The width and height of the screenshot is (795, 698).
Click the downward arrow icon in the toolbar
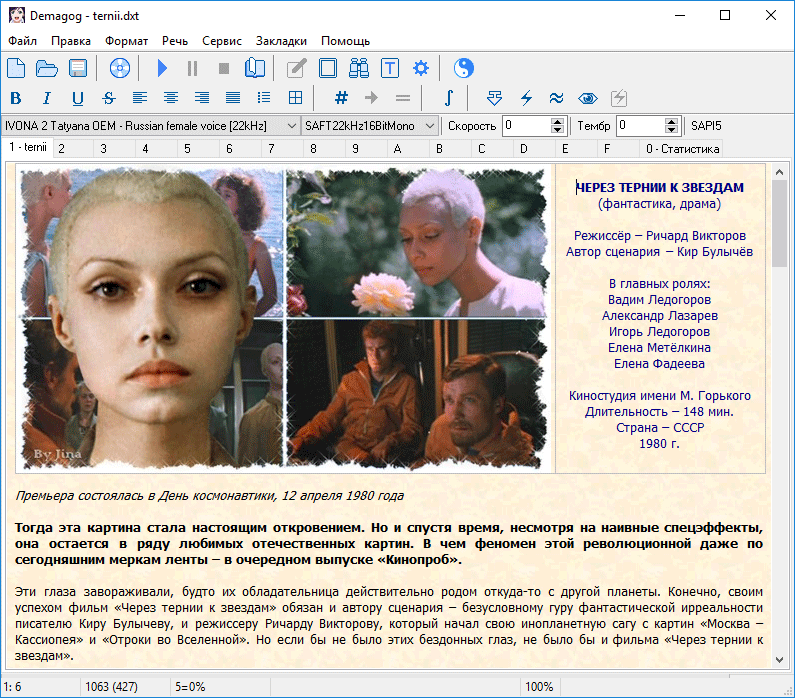coord(494,97)
